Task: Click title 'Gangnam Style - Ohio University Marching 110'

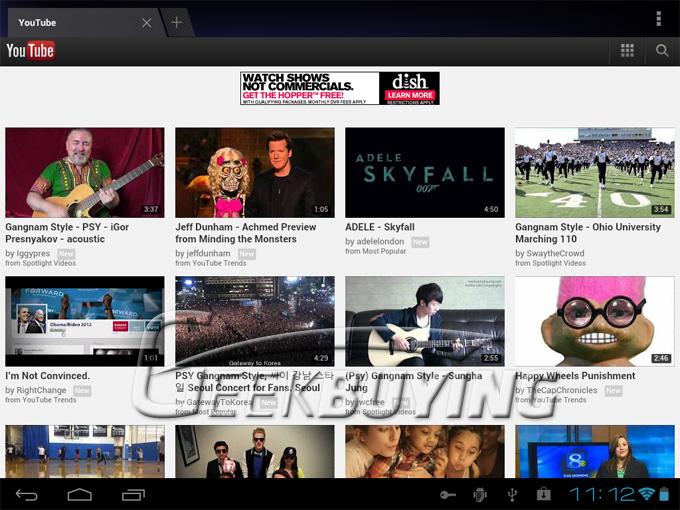Action: (x=588, y=233)
